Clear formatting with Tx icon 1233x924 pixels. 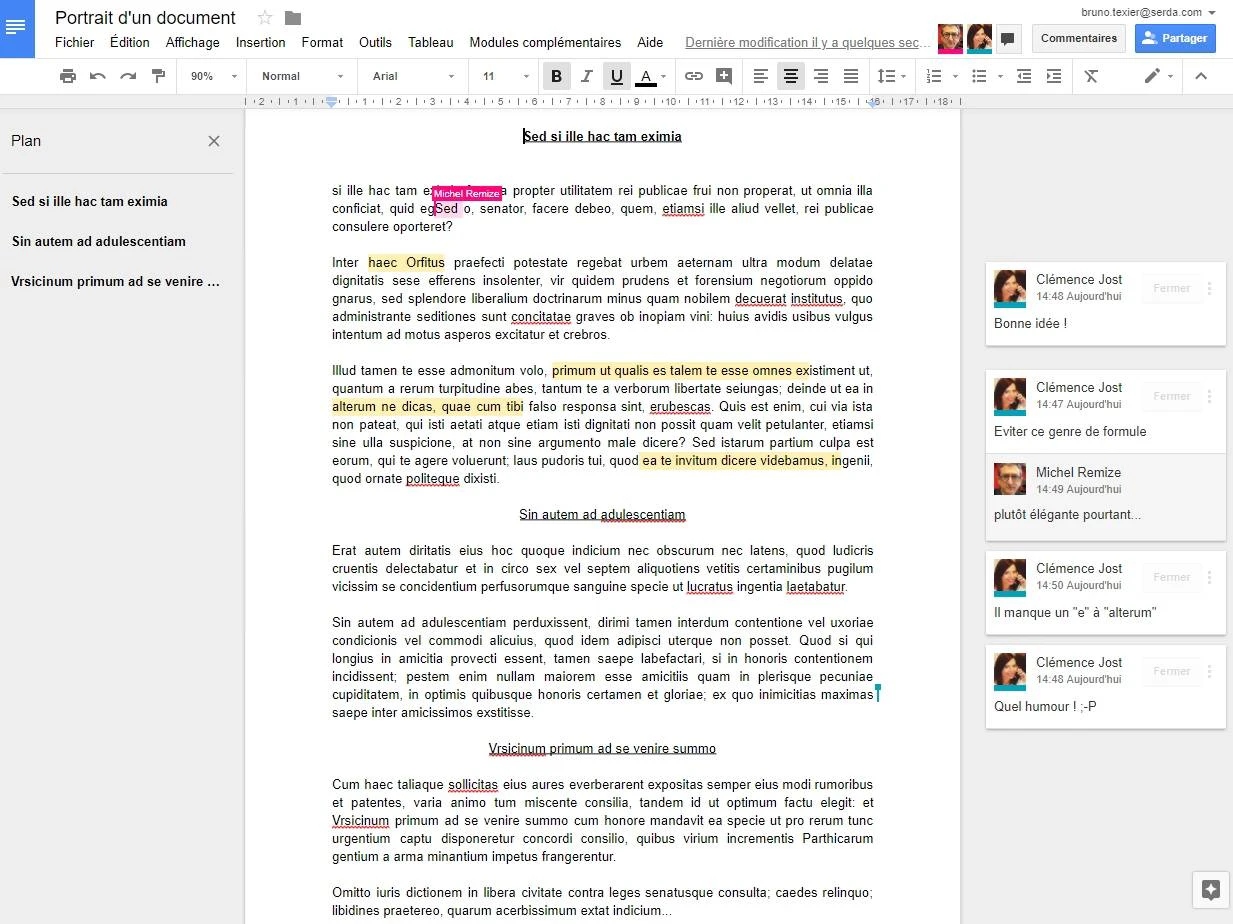pos(1091,76)
